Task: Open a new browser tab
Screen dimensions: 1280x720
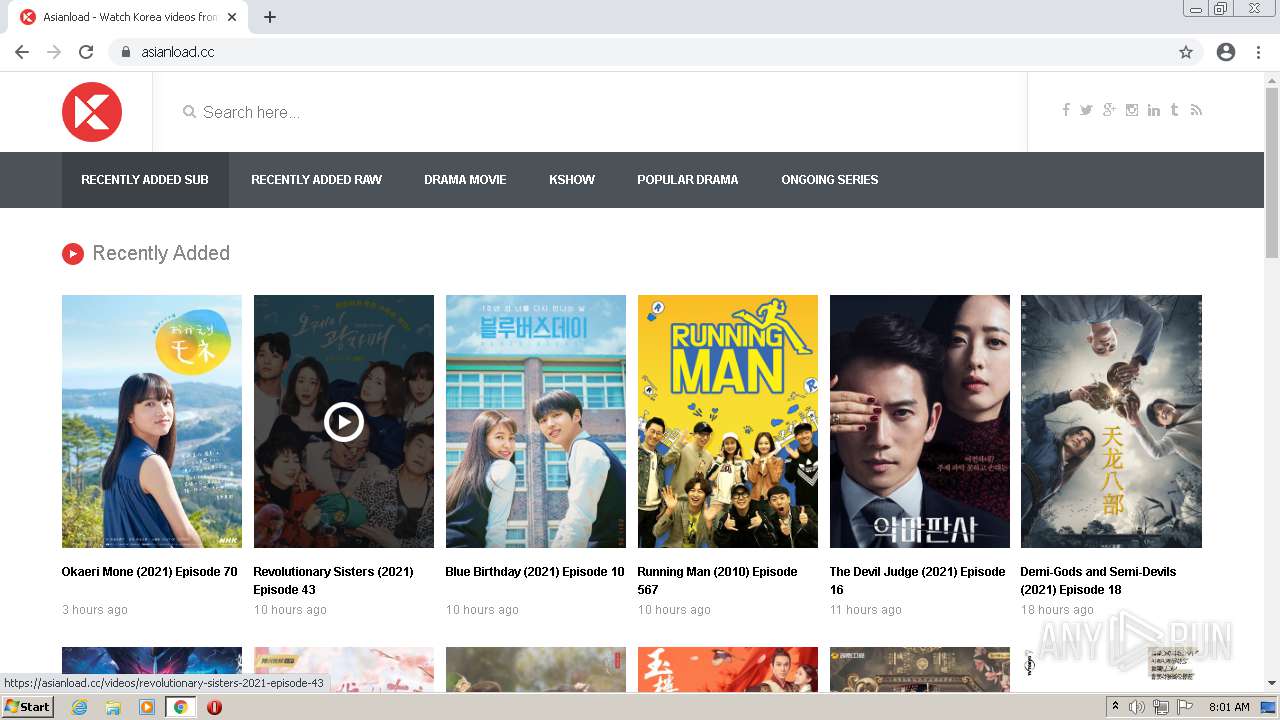Action: point(270,17)
